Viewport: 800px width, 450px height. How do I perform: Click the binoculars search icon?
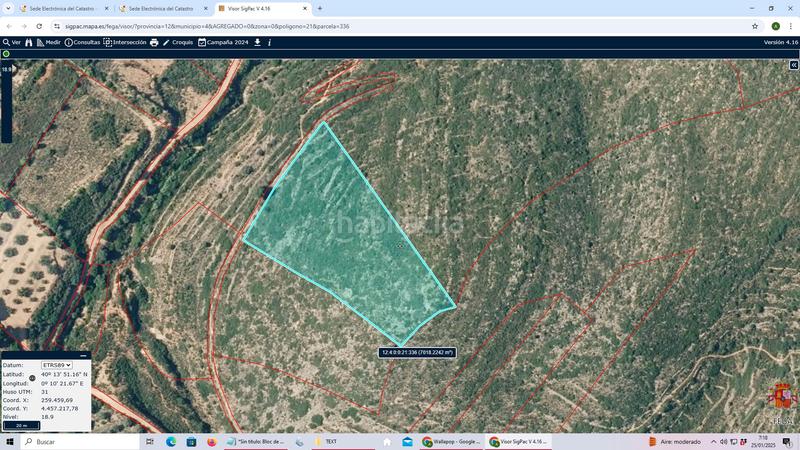[29, 43]
